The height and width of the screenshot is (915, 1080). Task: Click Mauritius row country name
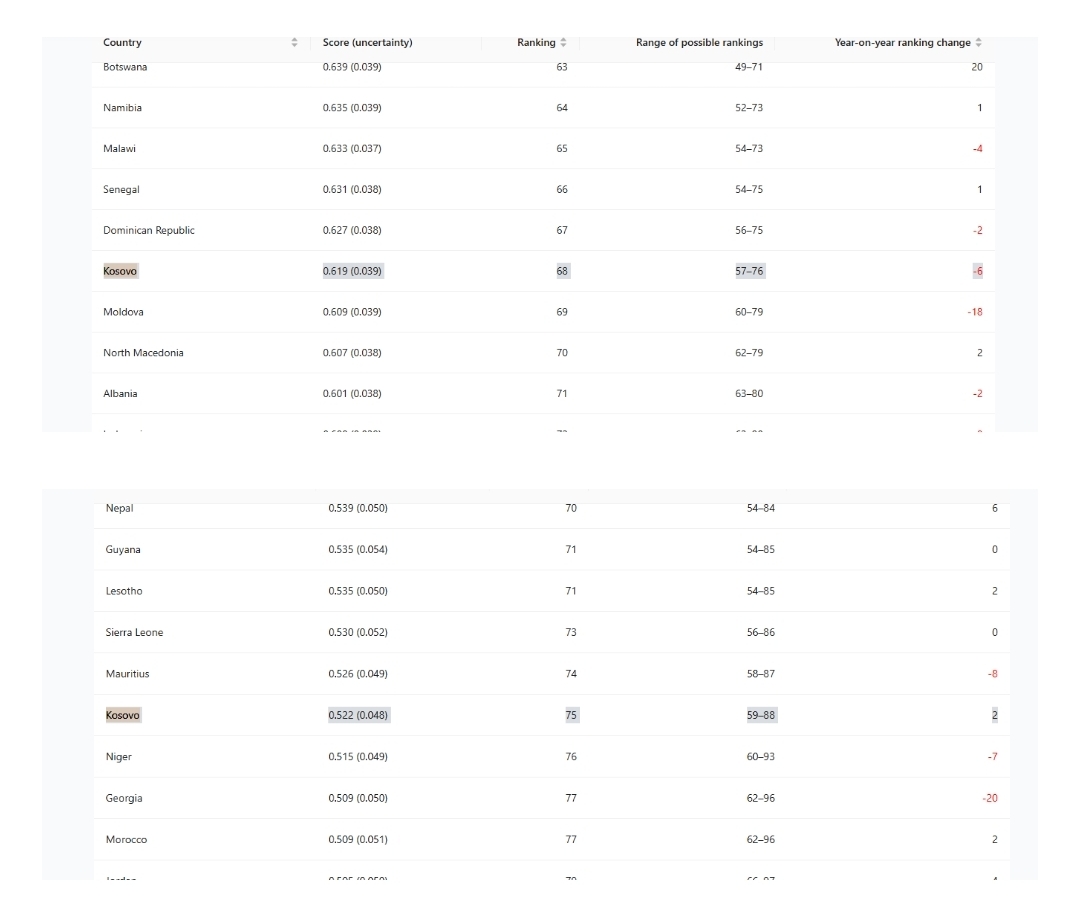tap(127, 674)
